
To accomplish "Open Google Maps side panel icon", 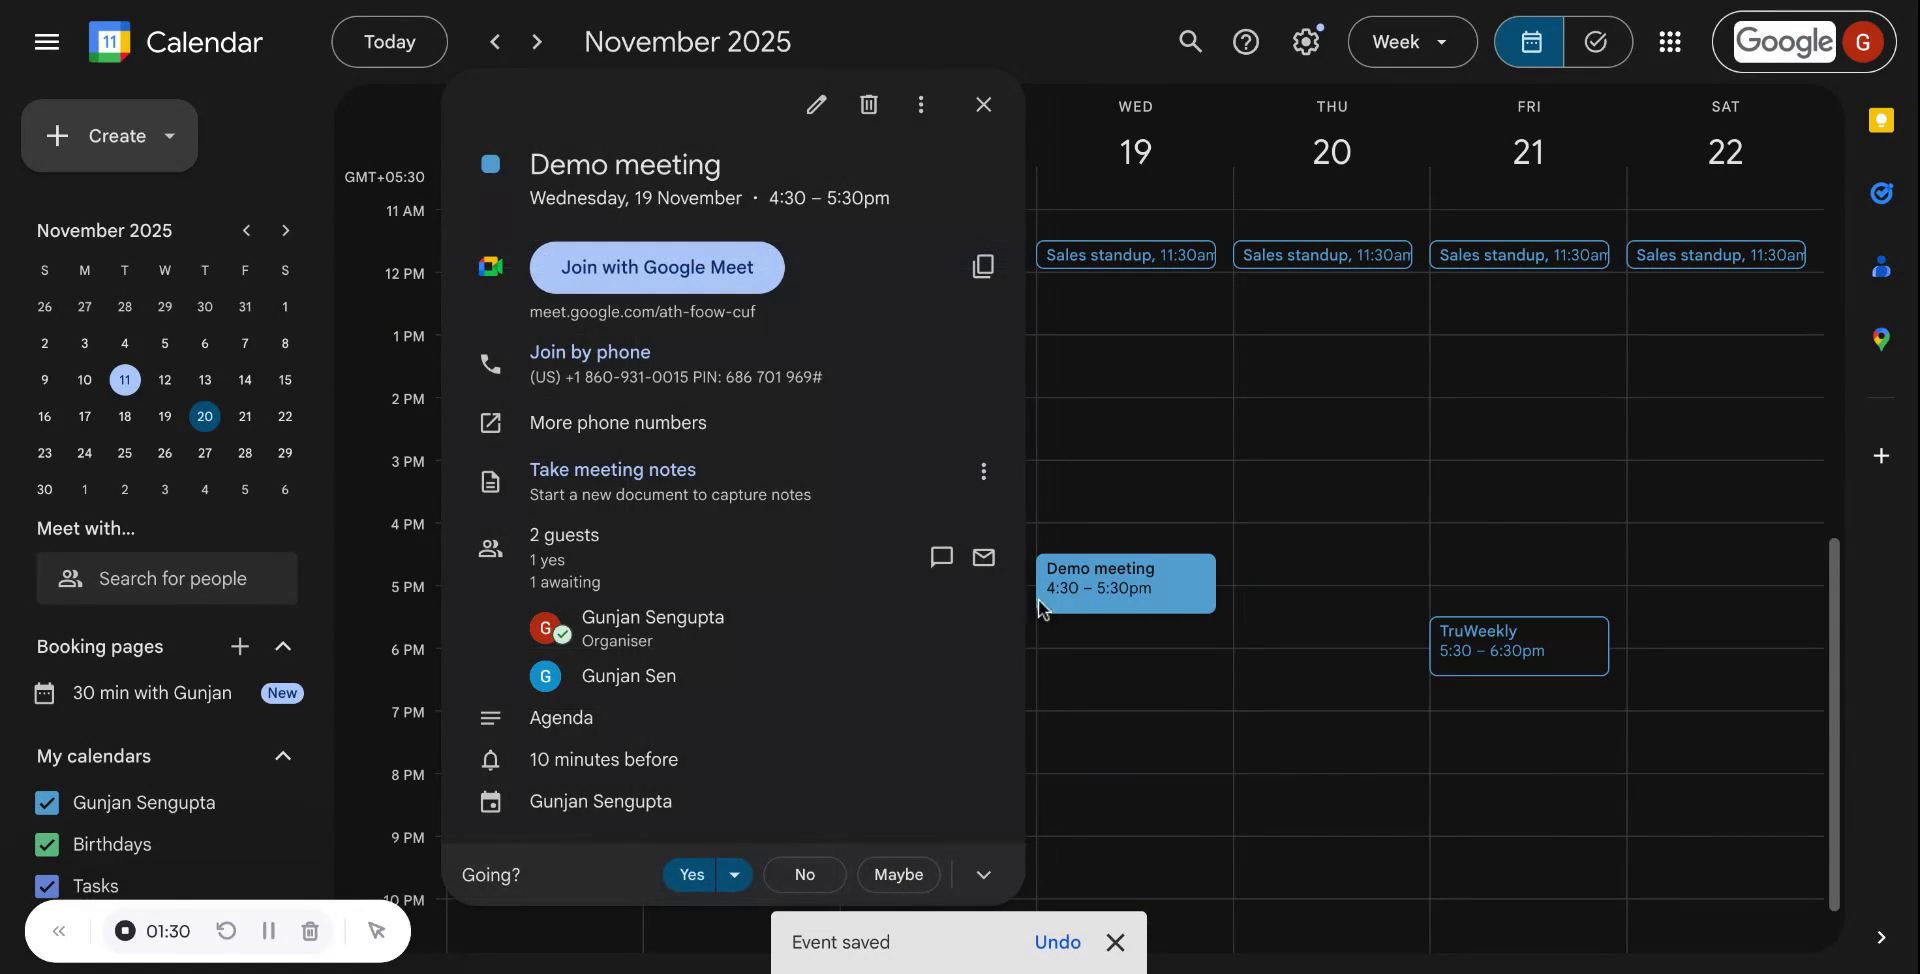I will pos(1883,339).
